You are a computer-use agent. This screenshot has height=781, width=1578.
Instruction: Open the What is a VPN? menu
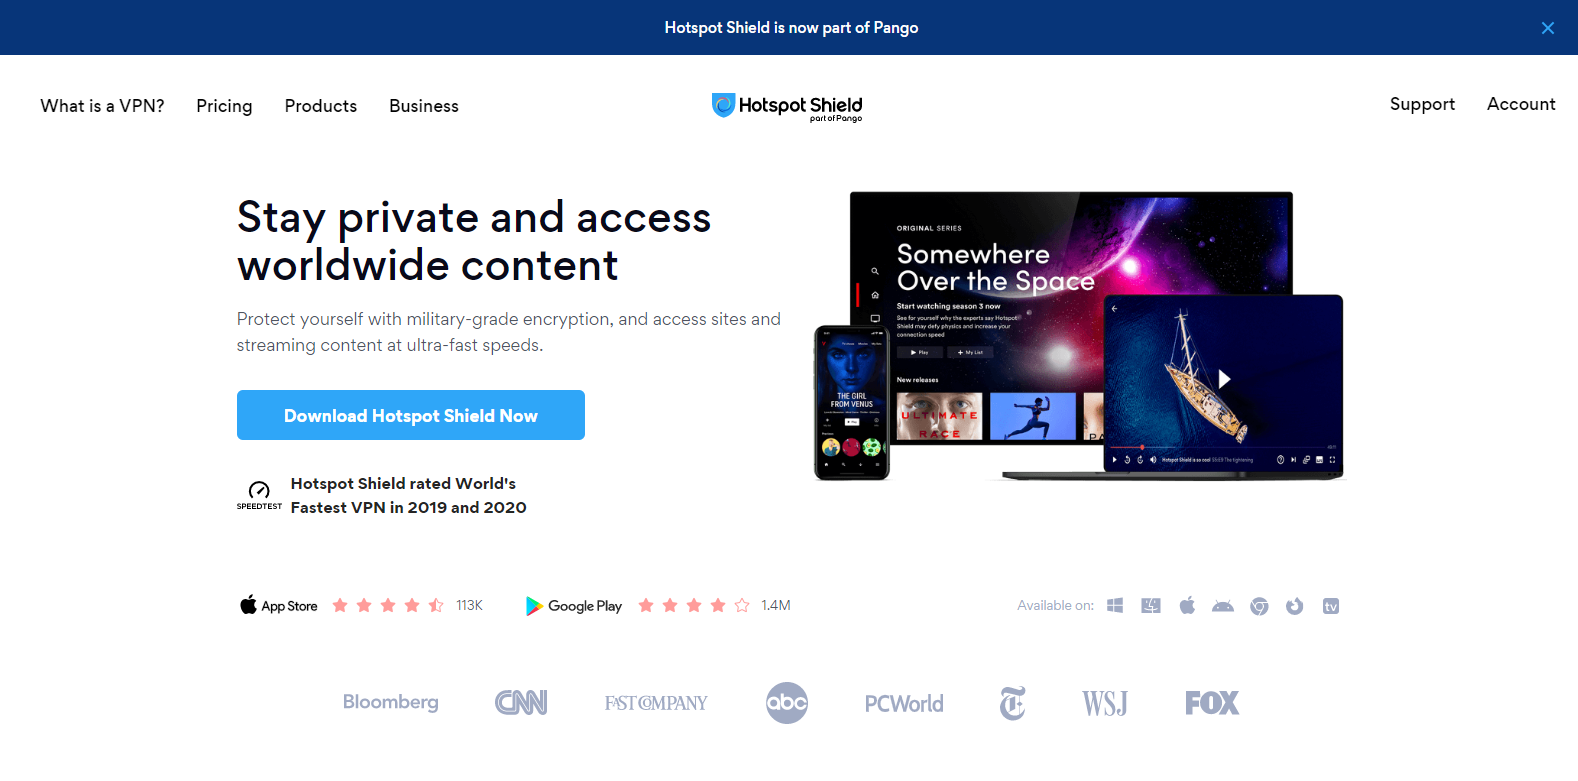coord(102,106)
